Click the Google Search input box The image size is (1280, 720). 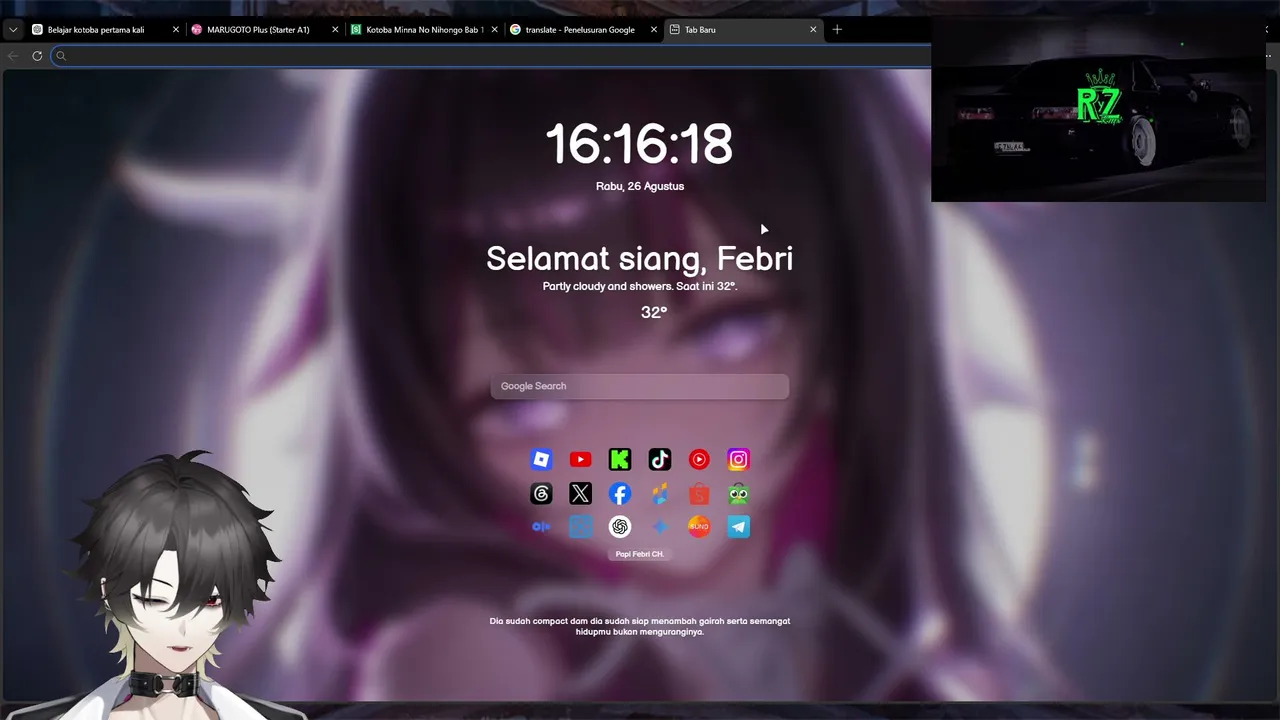click(x=640, y=386)
